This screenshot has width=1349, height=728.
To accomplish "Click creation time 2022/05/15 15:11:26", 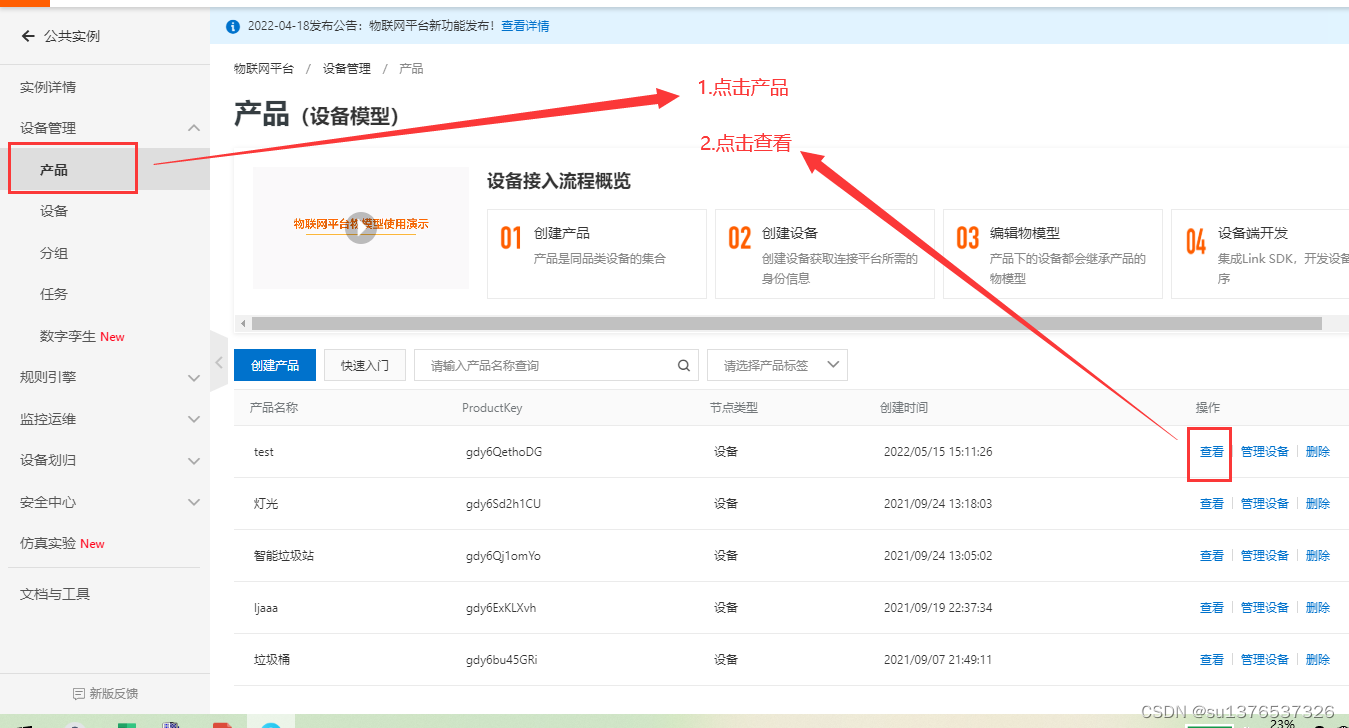I will 938,452.
